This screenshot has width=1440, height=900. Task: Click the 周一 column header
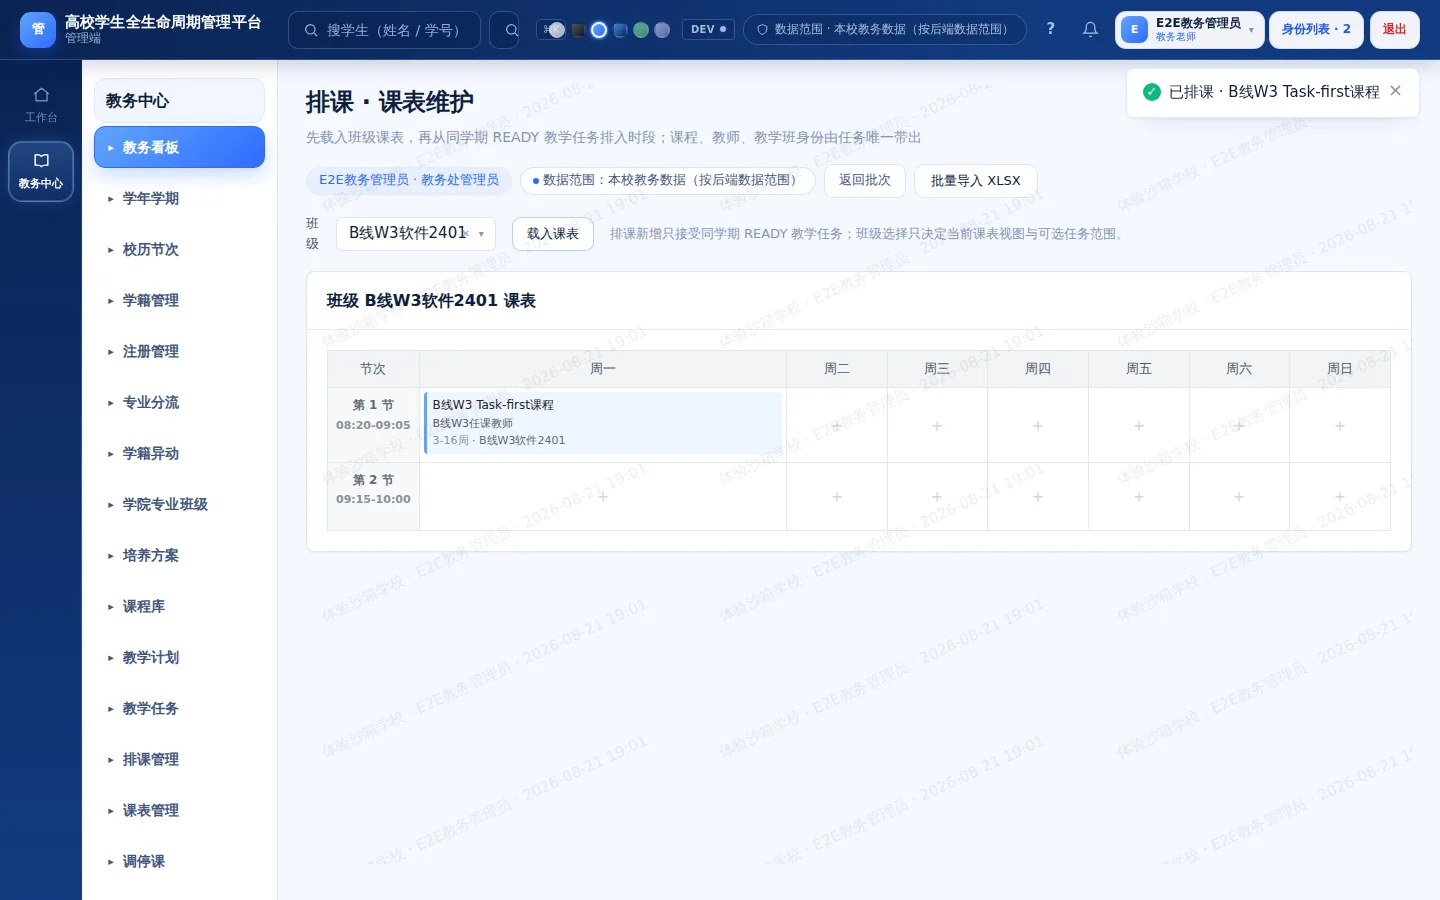tap(603, 369)
